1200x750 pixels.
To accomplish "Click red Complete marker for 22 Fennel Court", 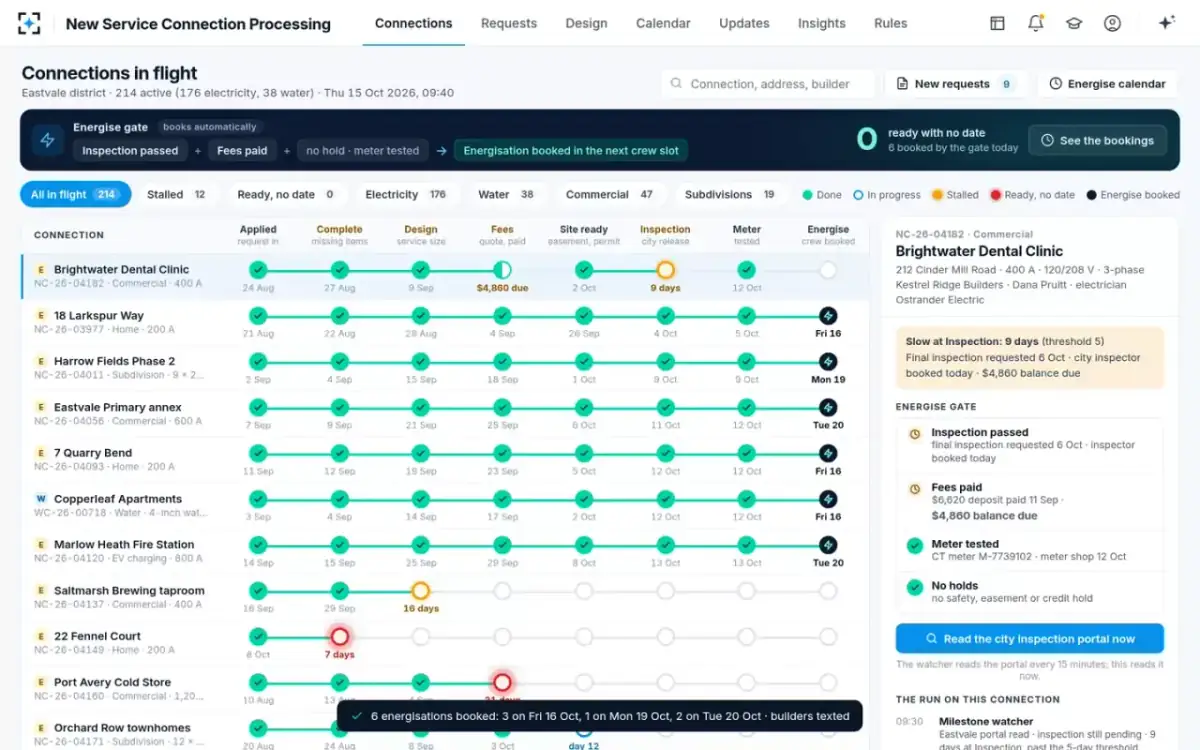I will [x=340, y=636].
